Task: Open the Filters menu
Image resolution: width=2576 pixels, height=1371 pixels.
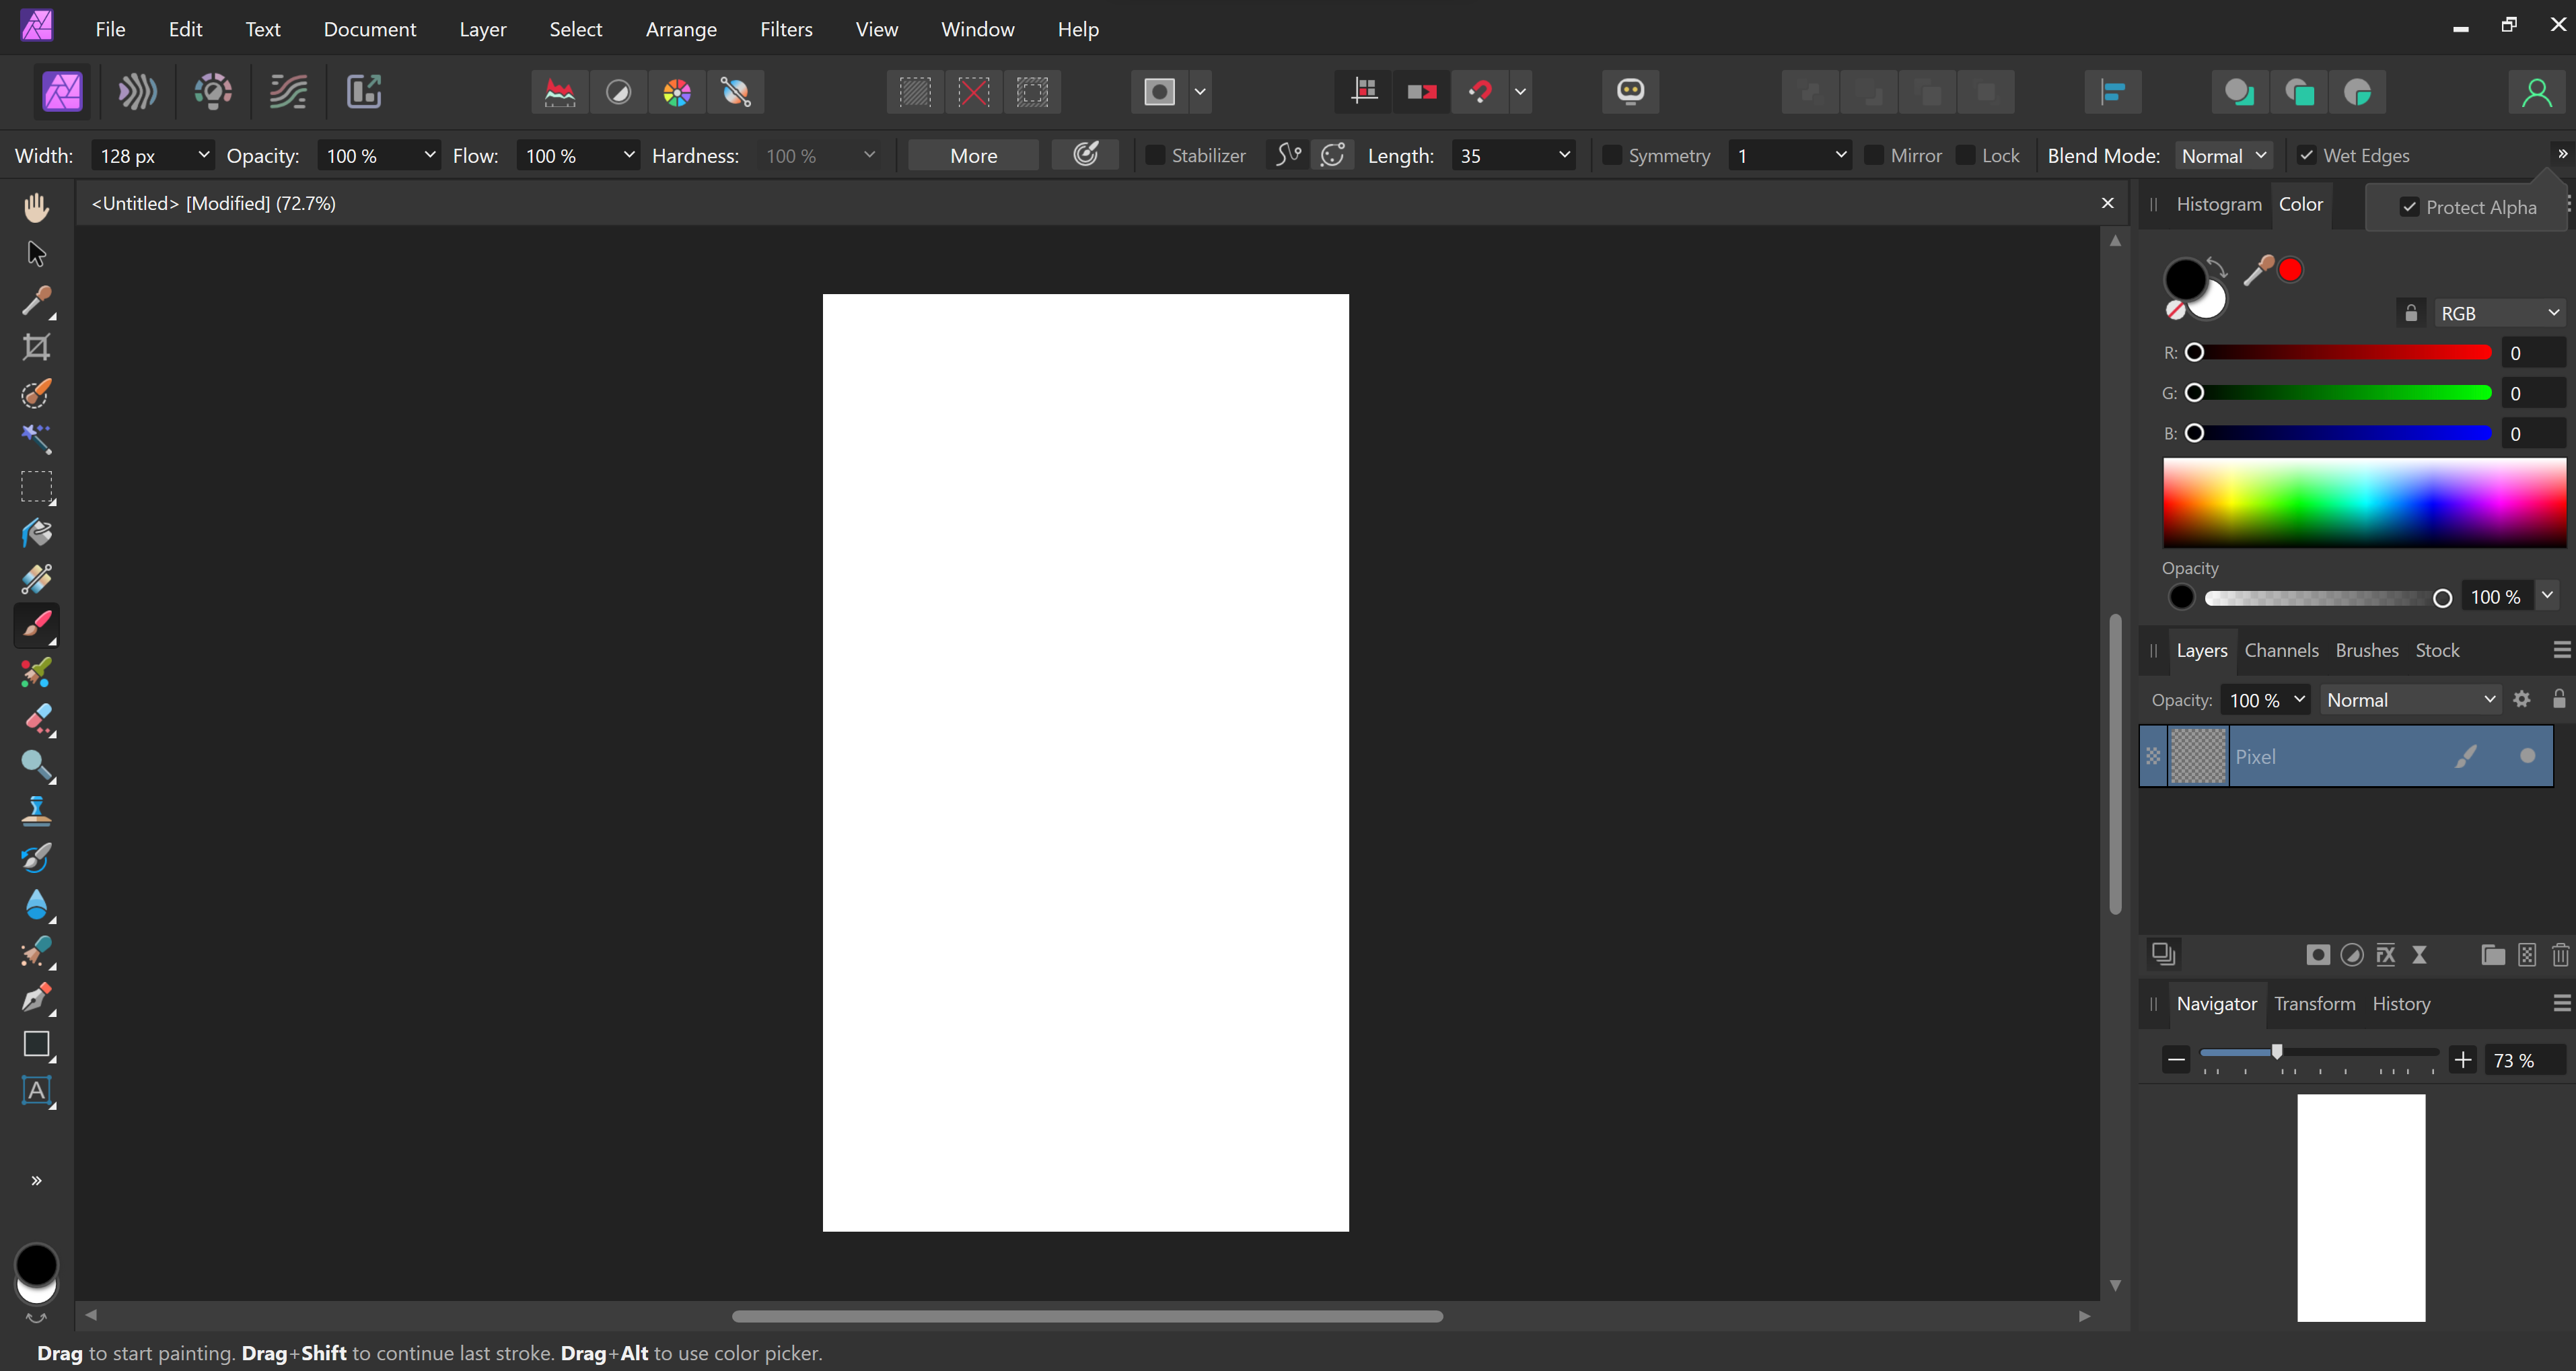Action: tap(786, 29)
